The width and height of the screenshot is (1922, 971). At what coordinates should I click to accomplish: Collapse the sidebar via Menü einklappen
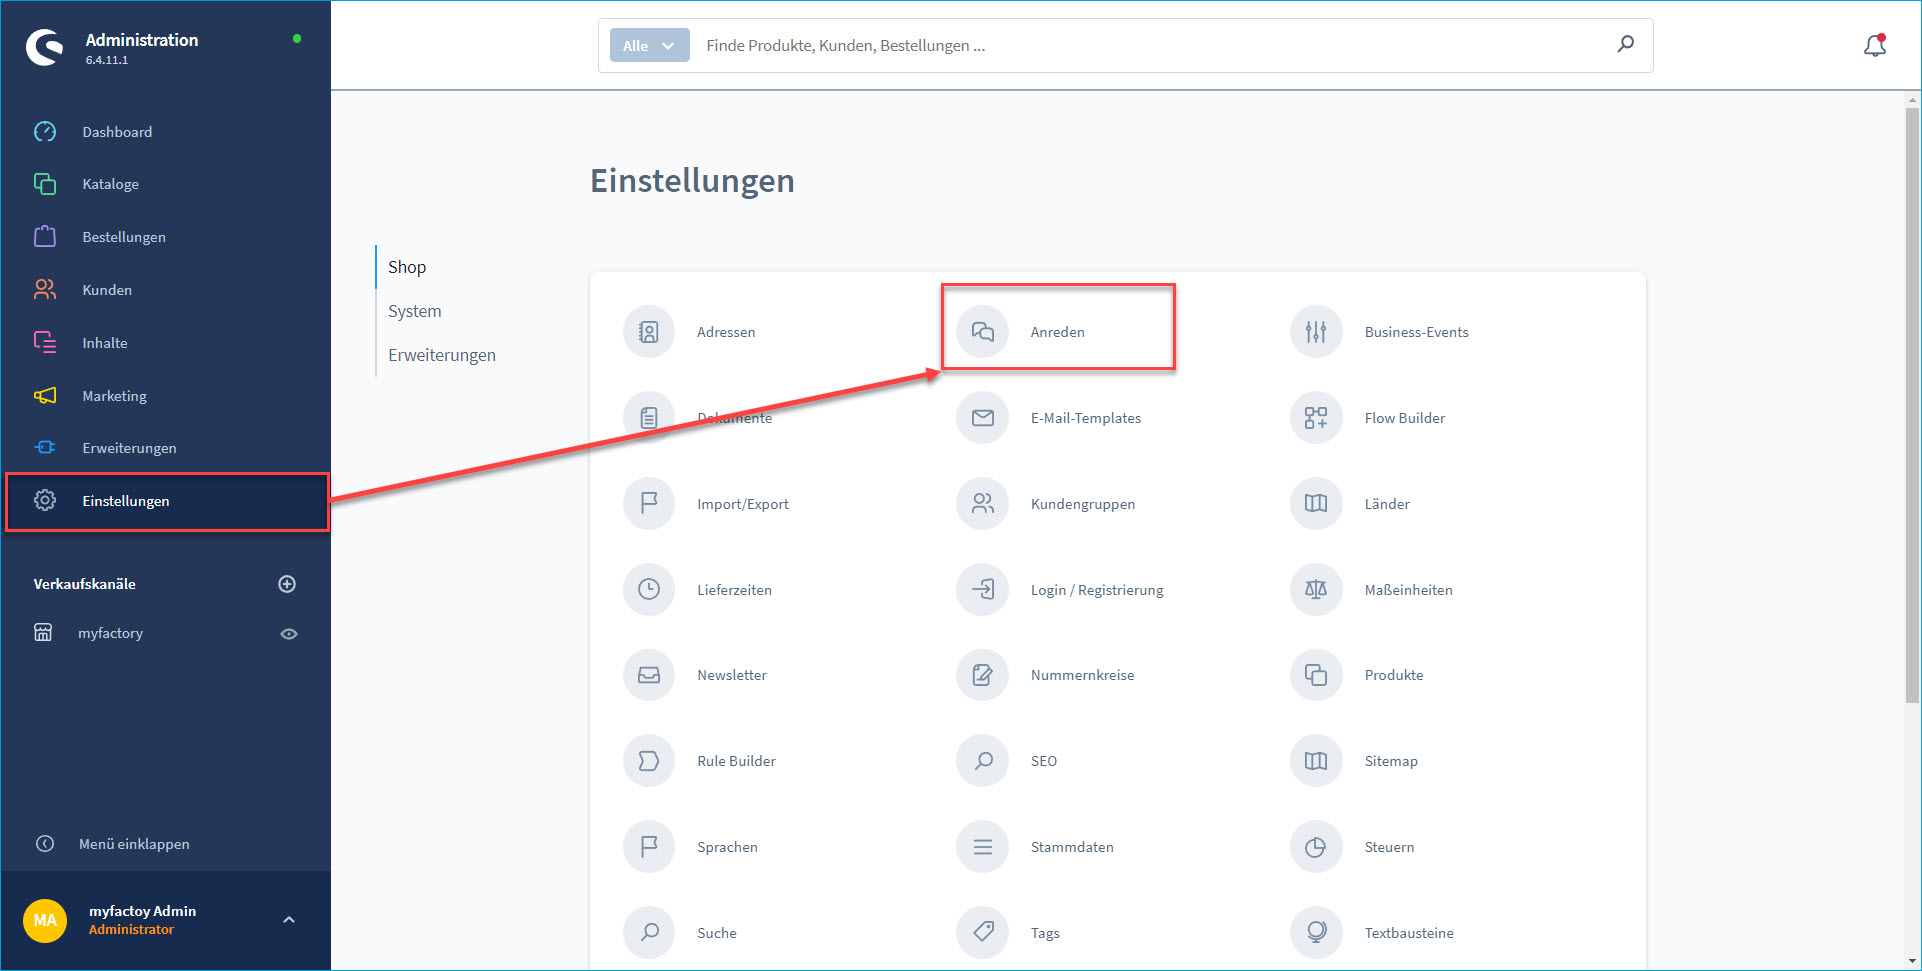pyautogui.click(x=112, y=844)
